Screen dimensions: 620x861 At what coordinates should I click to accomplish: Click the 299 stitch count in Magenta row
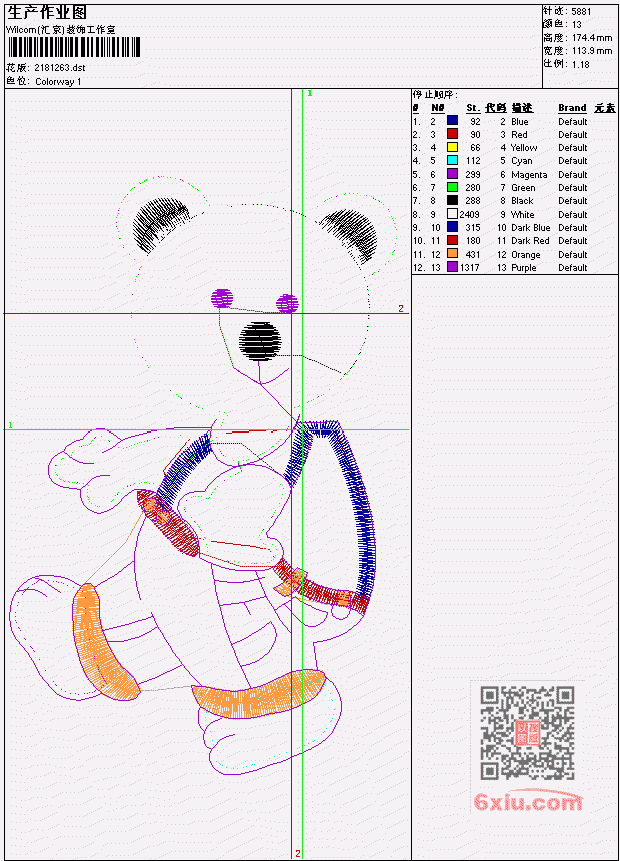[x=473, y=175]
